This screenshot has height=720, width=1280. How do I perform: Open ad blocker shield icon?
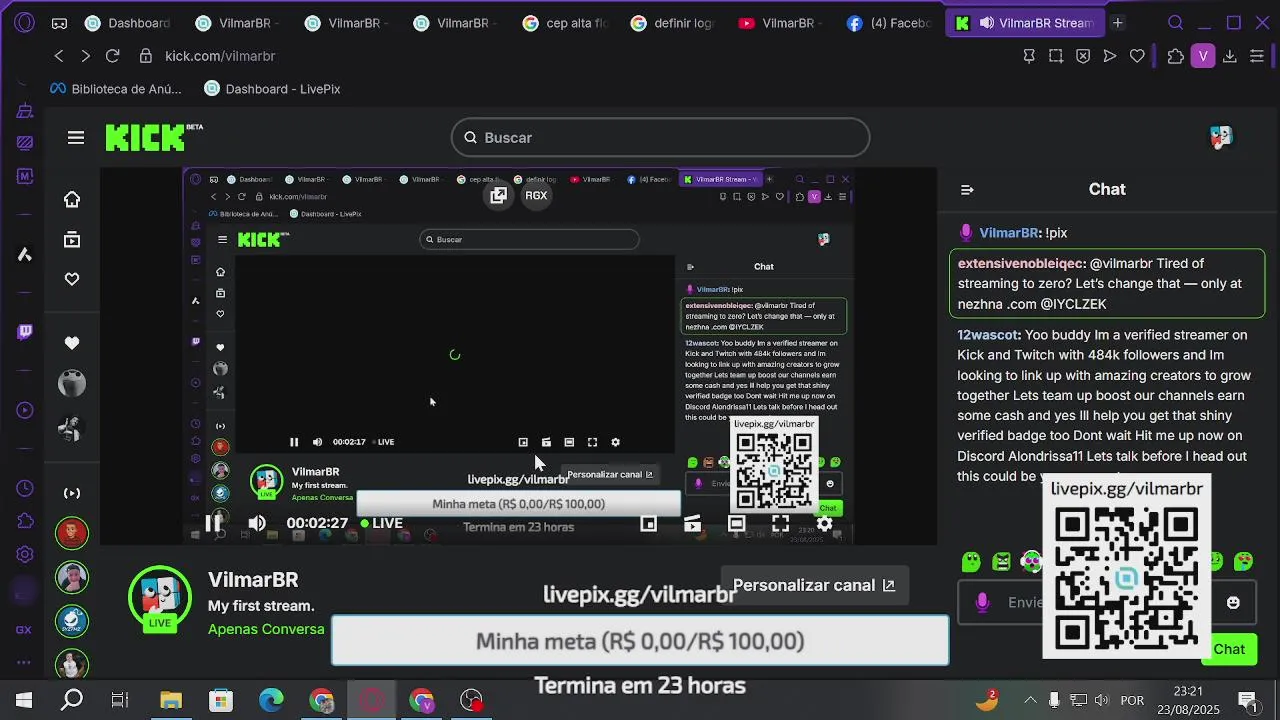(x=1083, y=56)
